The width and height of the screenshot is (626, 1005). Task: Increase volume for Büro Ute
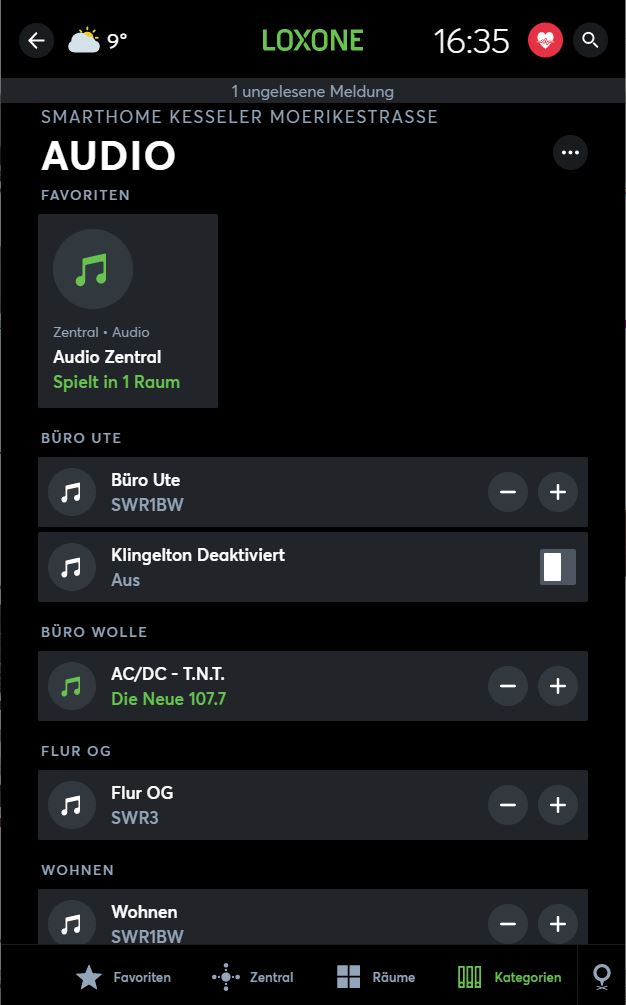(558, 492)
